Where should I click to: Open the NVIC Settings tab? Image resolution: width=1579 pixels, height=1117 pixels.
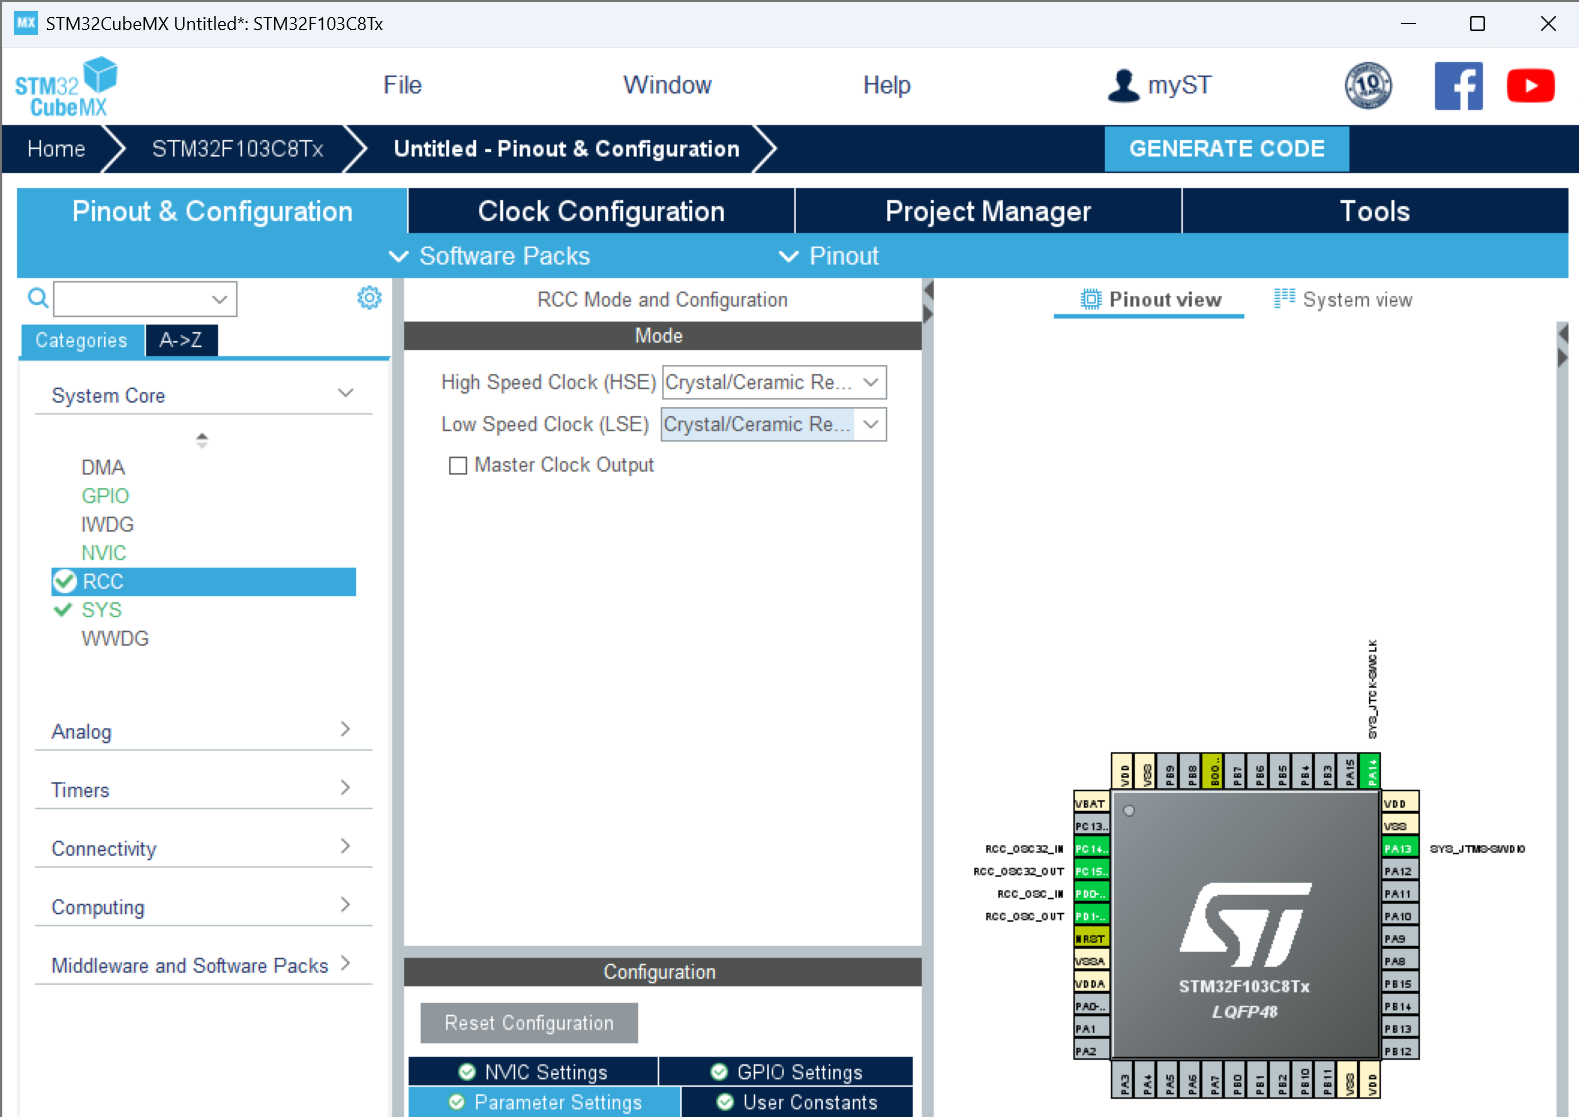point(533,1072)
